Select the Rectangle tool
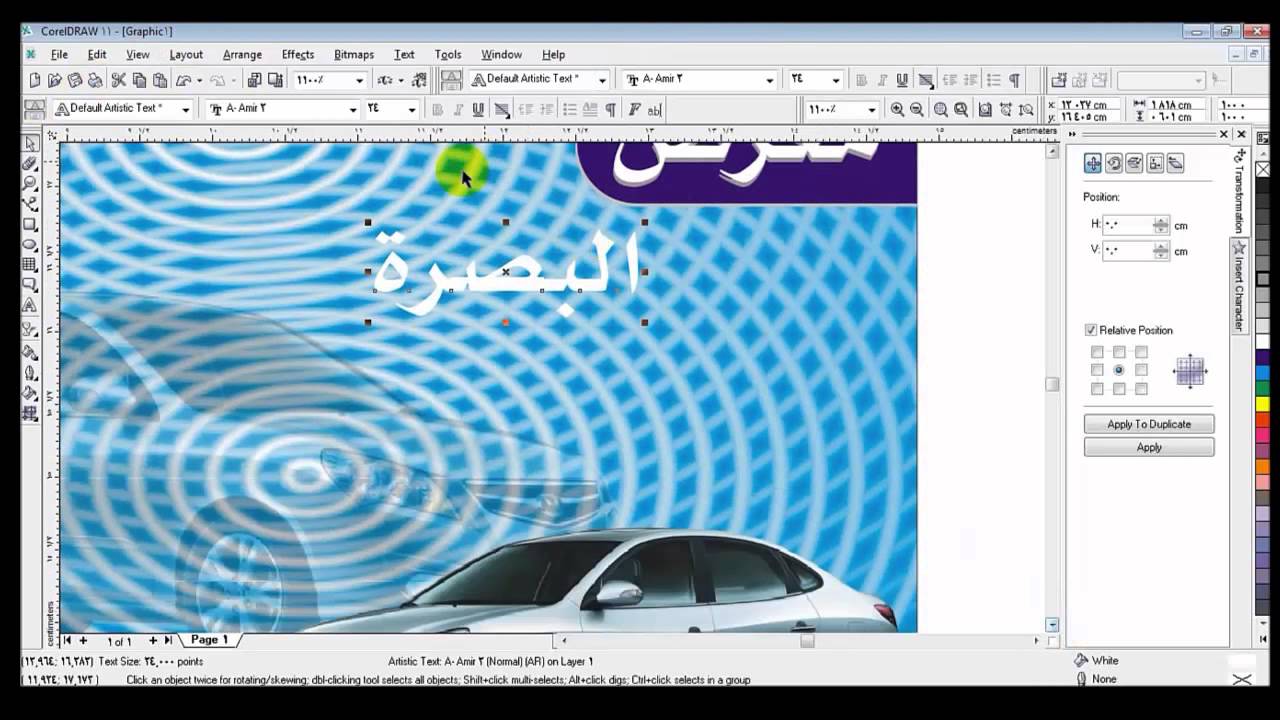This screenshot has width=1280, height=720. 30,224
